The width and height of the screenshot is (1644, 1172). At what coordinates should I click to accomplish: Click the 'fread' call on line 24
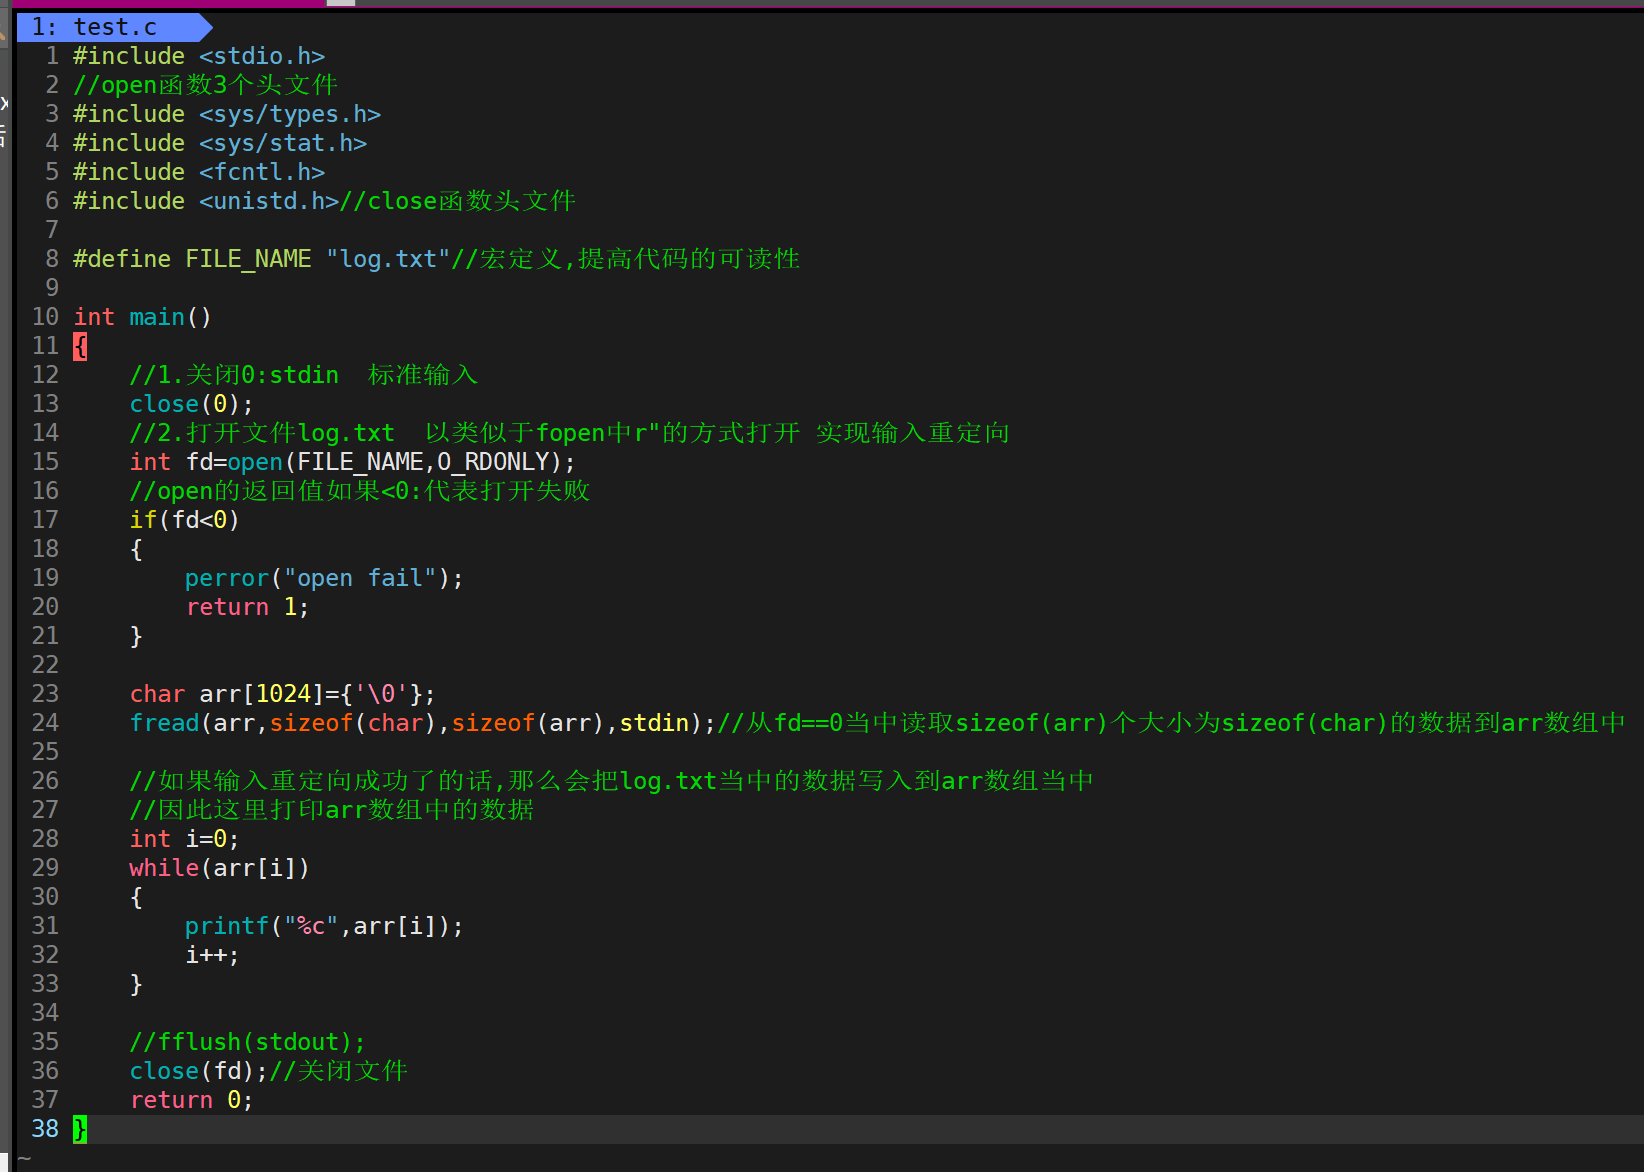[164, 723]
